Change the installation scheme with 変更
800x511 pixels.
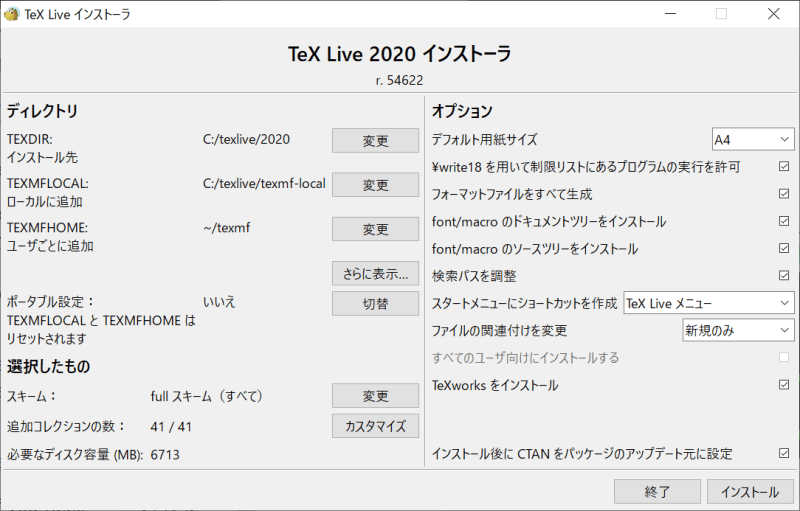[375, 396]
